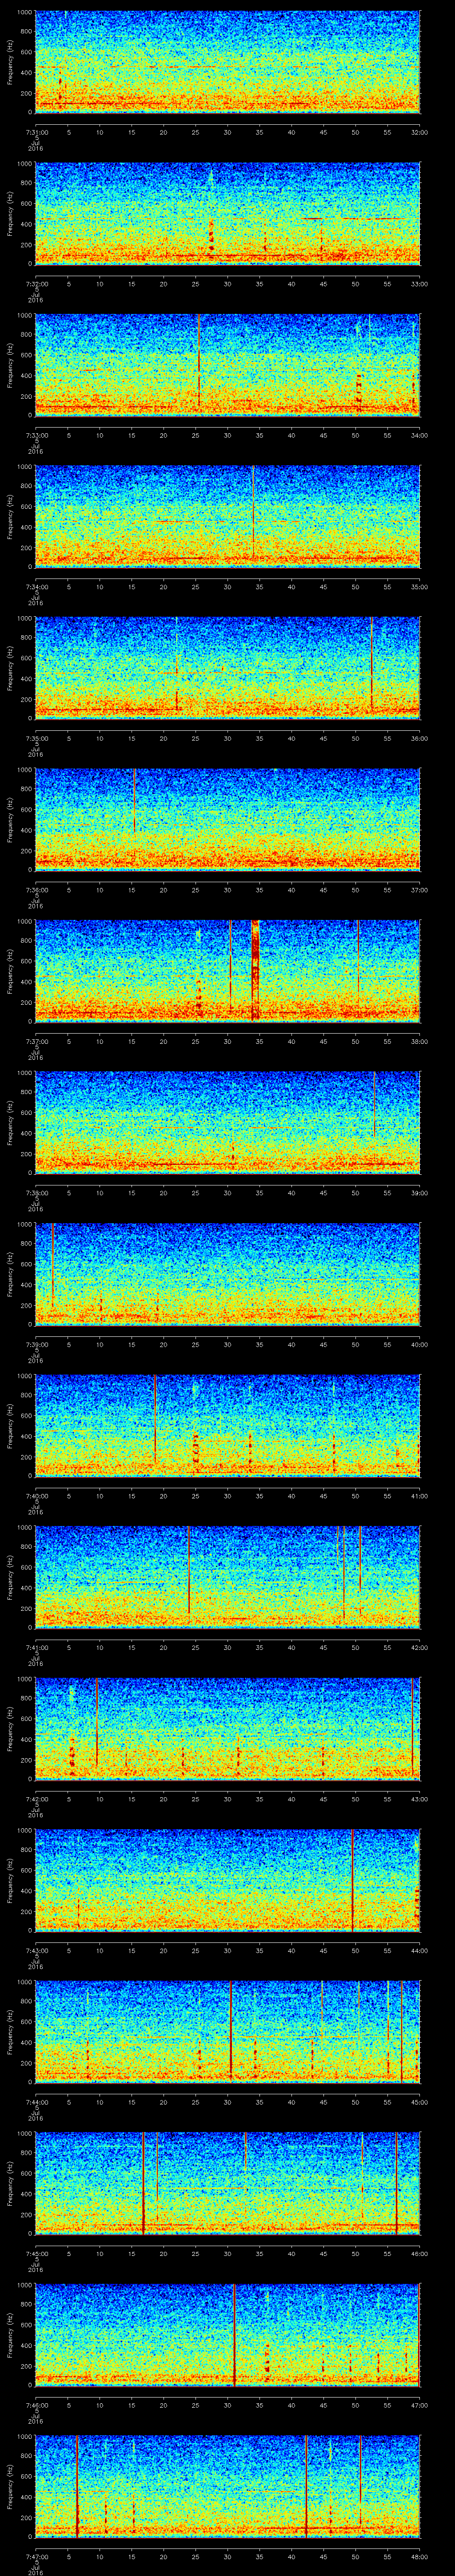Click the spectrogram panel starting at 7:36:00

click(x=228, y=819)
